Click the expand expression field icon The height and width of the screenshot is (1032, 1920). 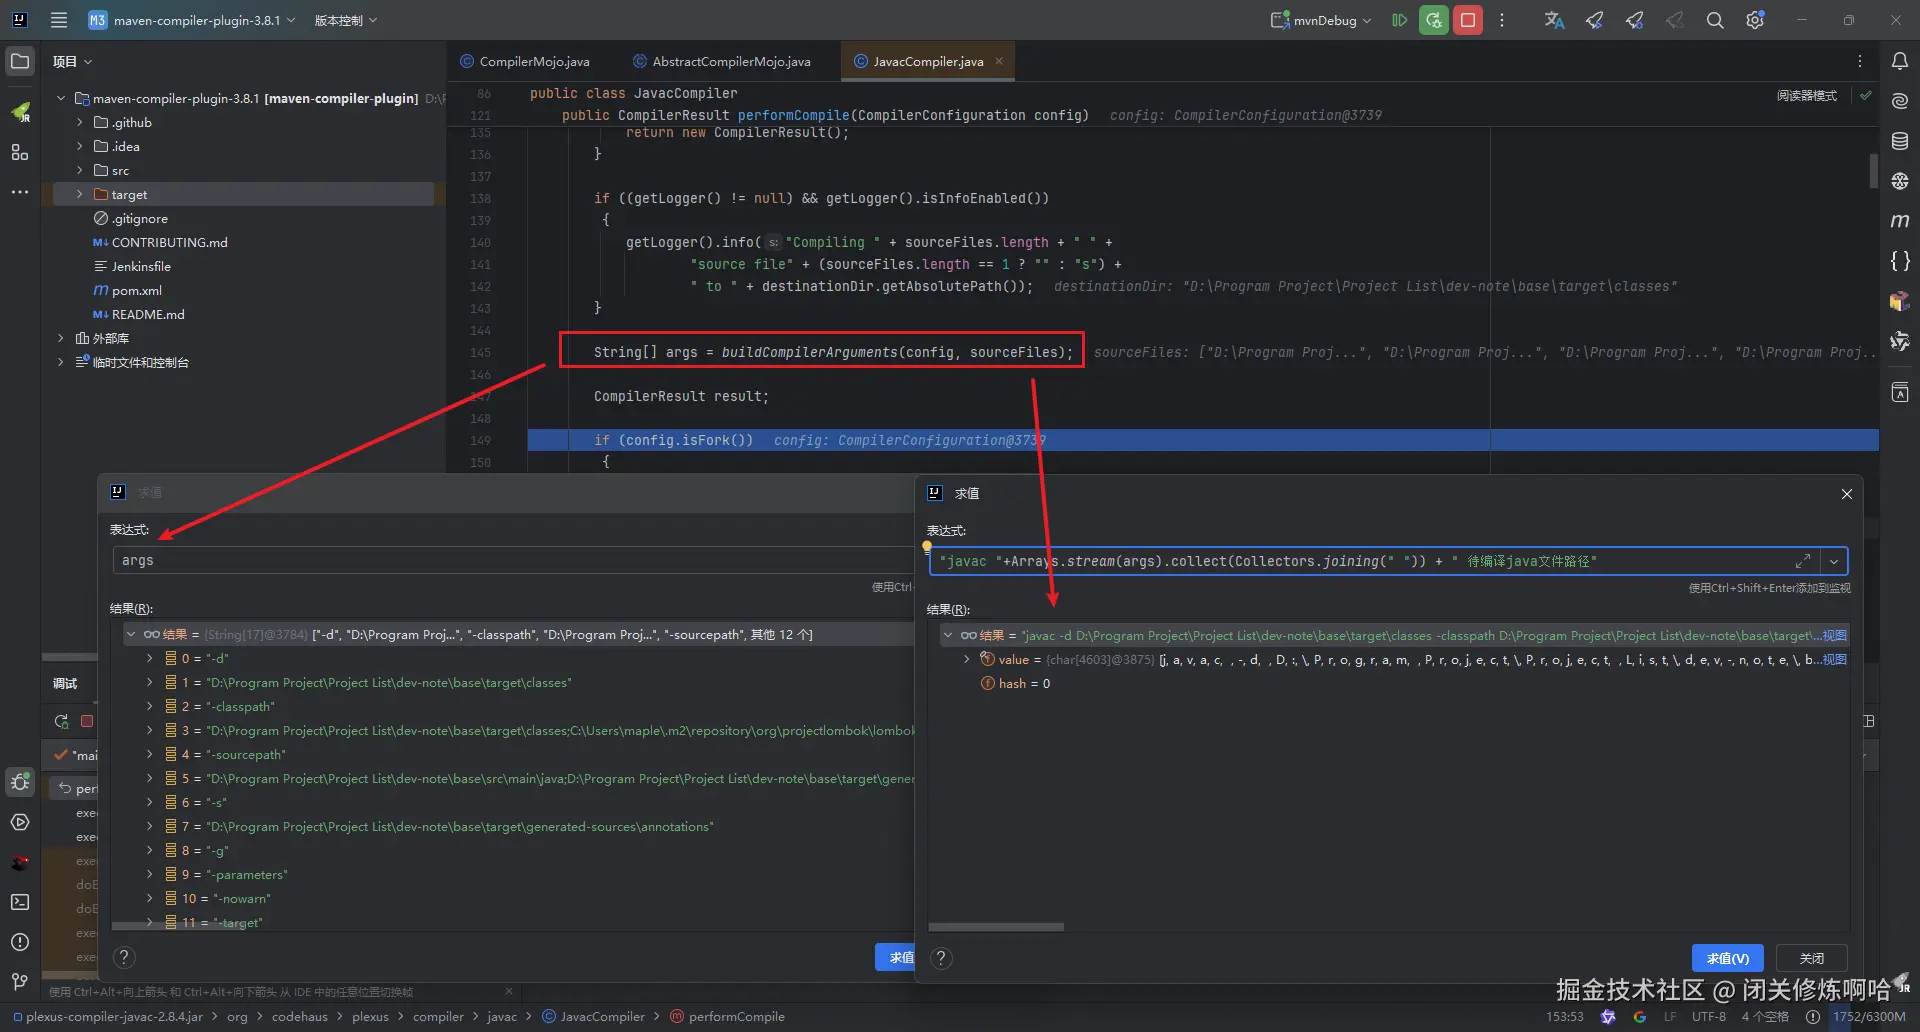(1803, 561)
